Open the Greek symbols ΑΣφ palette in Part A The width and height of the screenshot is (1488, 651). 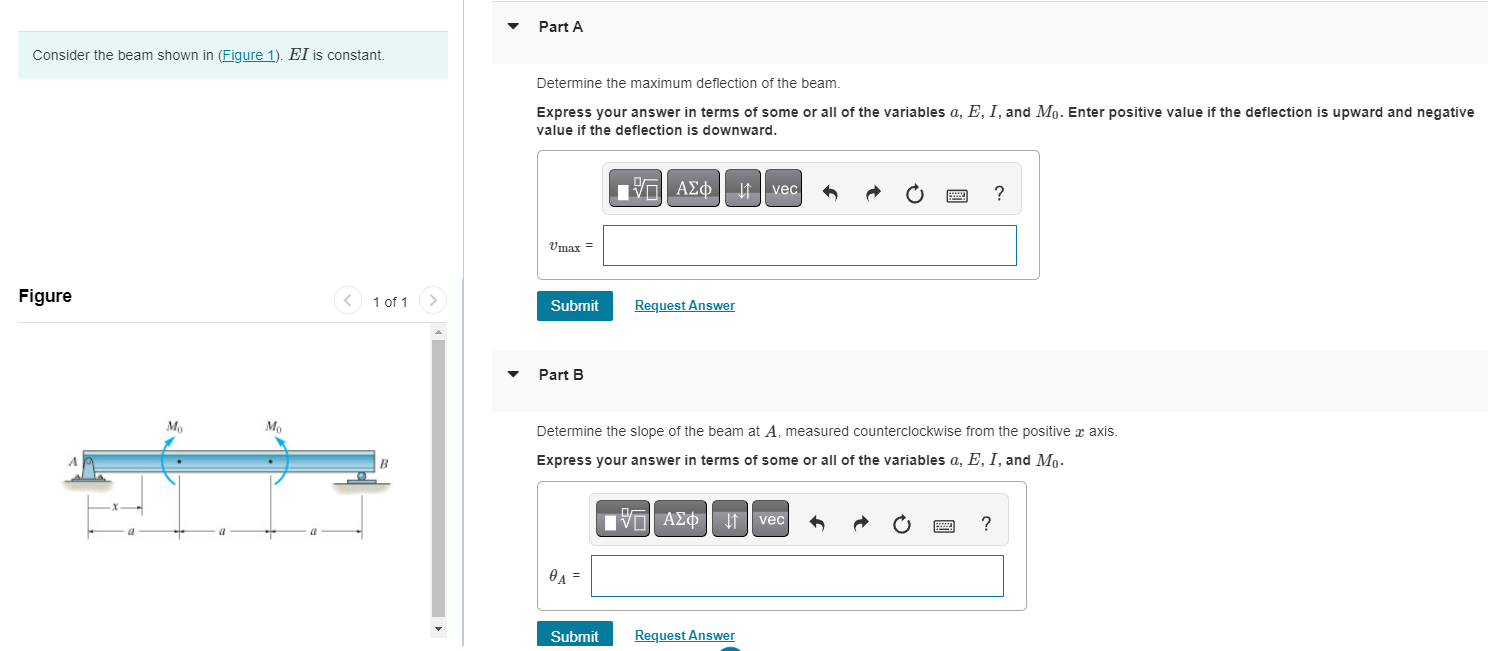click(x=693, y=188)
